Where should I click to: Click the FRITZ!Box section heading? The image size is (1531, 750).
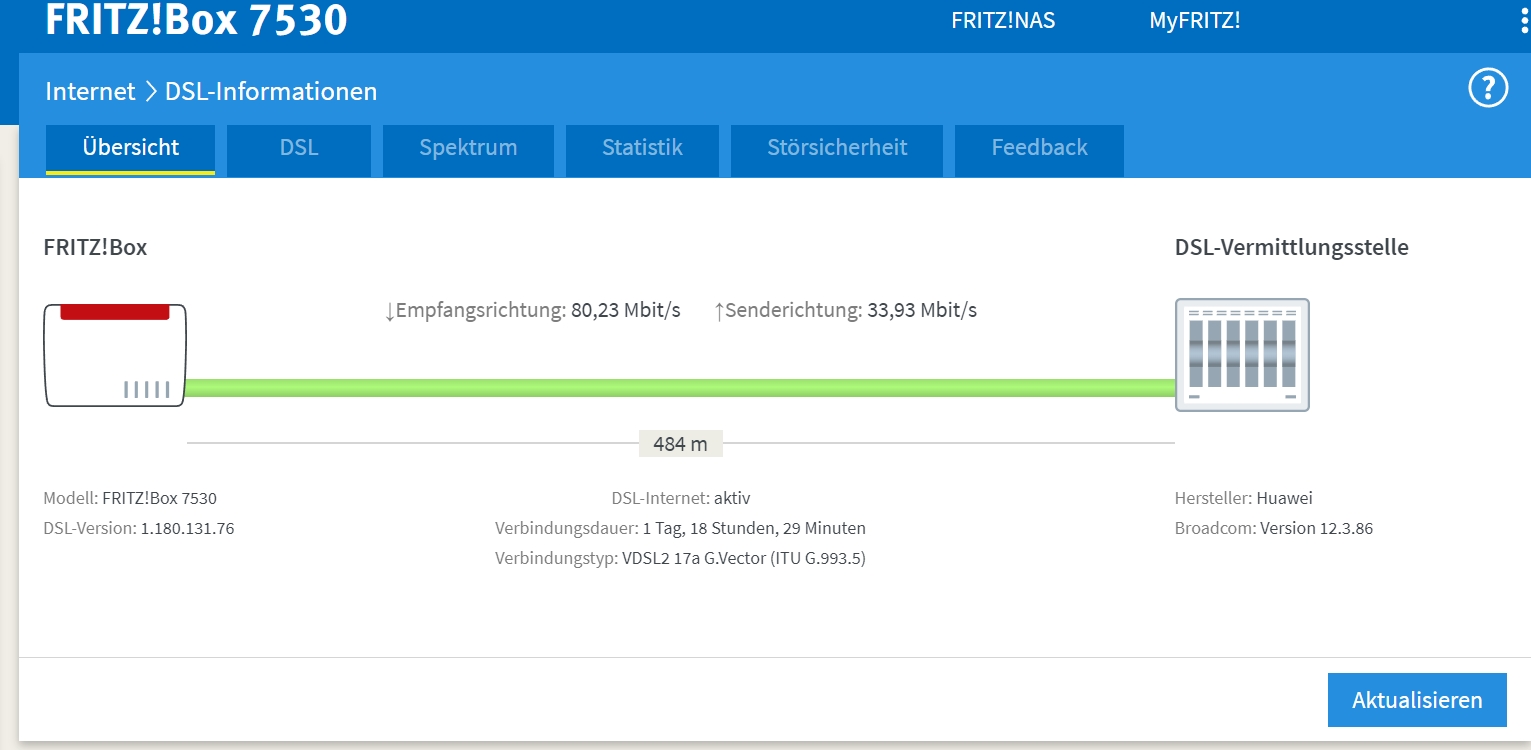[95, 248]
